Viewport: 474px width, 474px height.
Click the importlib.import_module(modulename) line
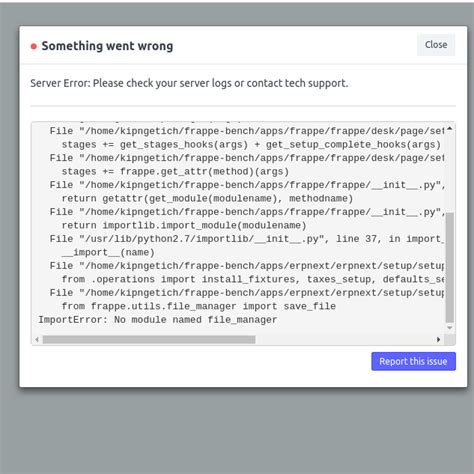tap(184, 225)
